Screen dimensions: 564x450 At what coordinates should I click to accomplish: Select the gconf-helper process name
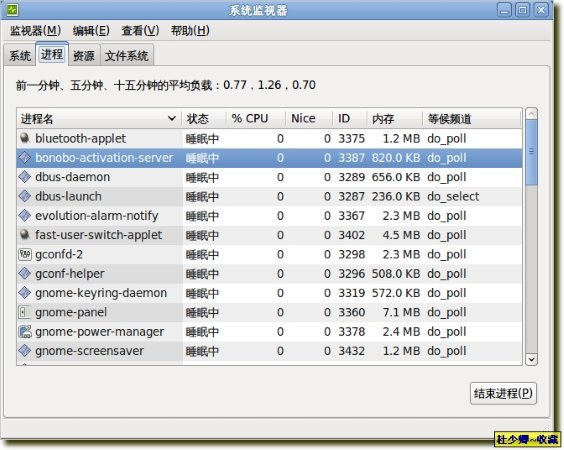coord(70,274)
